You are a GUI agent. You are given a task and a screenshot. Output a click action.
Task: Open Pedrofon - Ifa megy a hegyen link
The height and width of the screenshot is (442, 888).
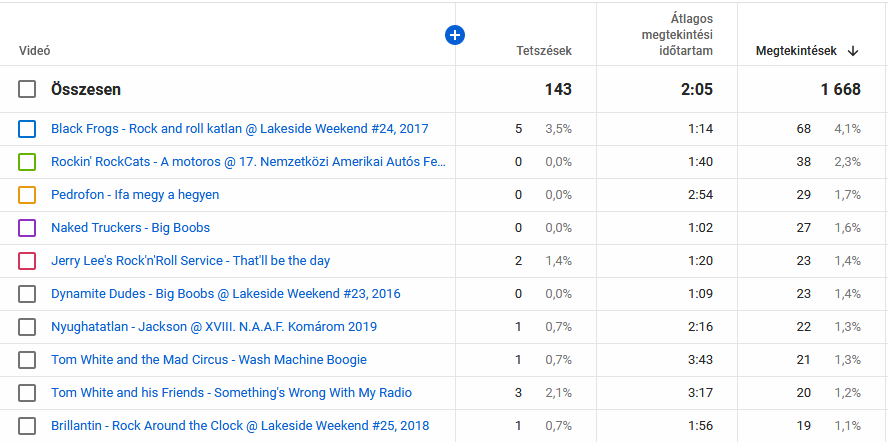tap(135, 195)
